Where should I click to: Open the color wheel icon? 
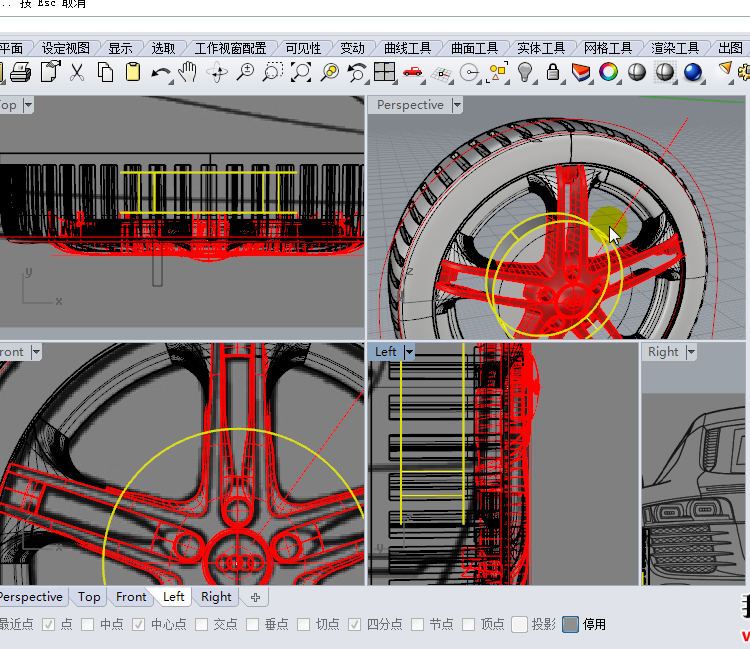point(608,72)
